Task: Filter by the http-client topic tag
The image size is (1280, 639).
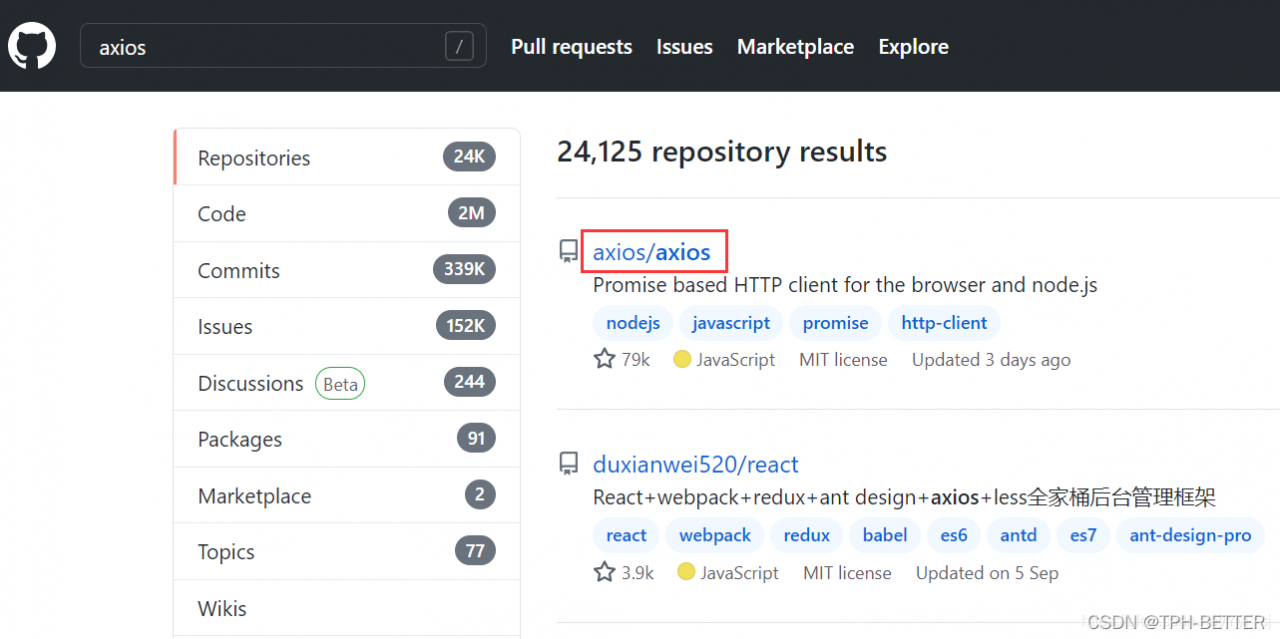Action: [x=944, y=323]
